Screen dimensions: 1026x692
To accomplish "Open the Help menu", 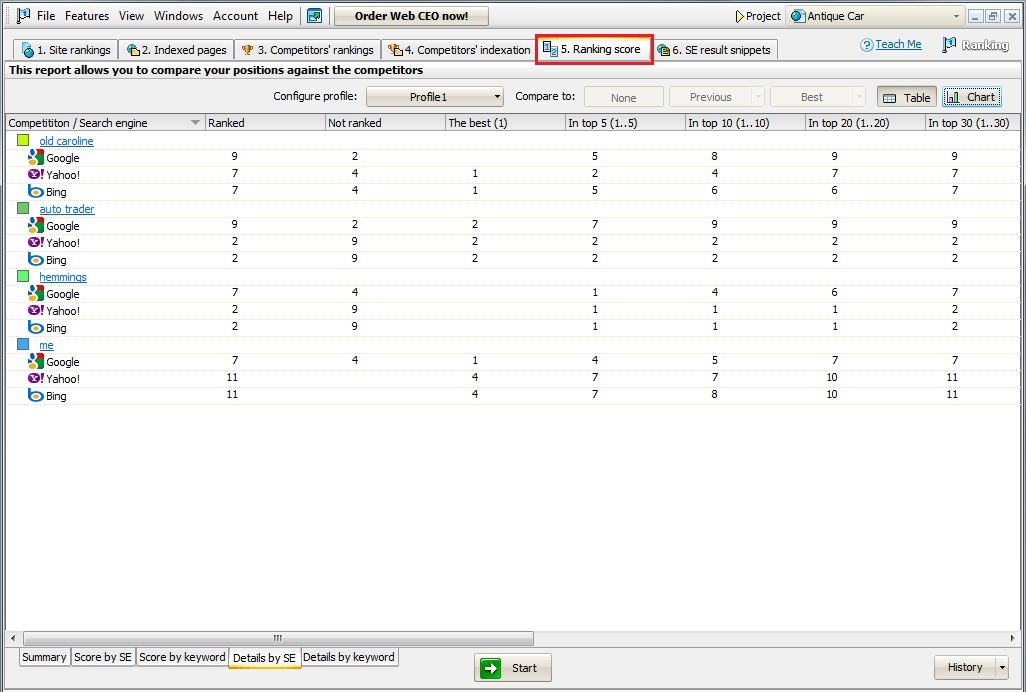I will point(280,16).
